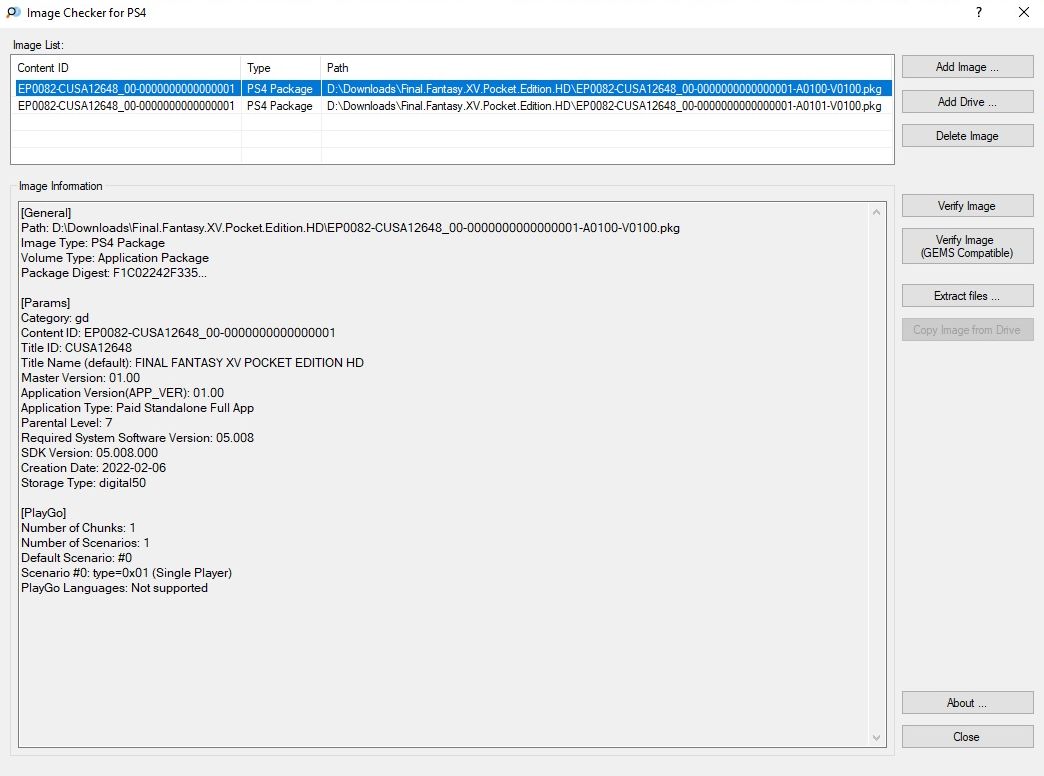Click the Close button
The height and width of the screenshot is (776, 1044).
point(967,737)
